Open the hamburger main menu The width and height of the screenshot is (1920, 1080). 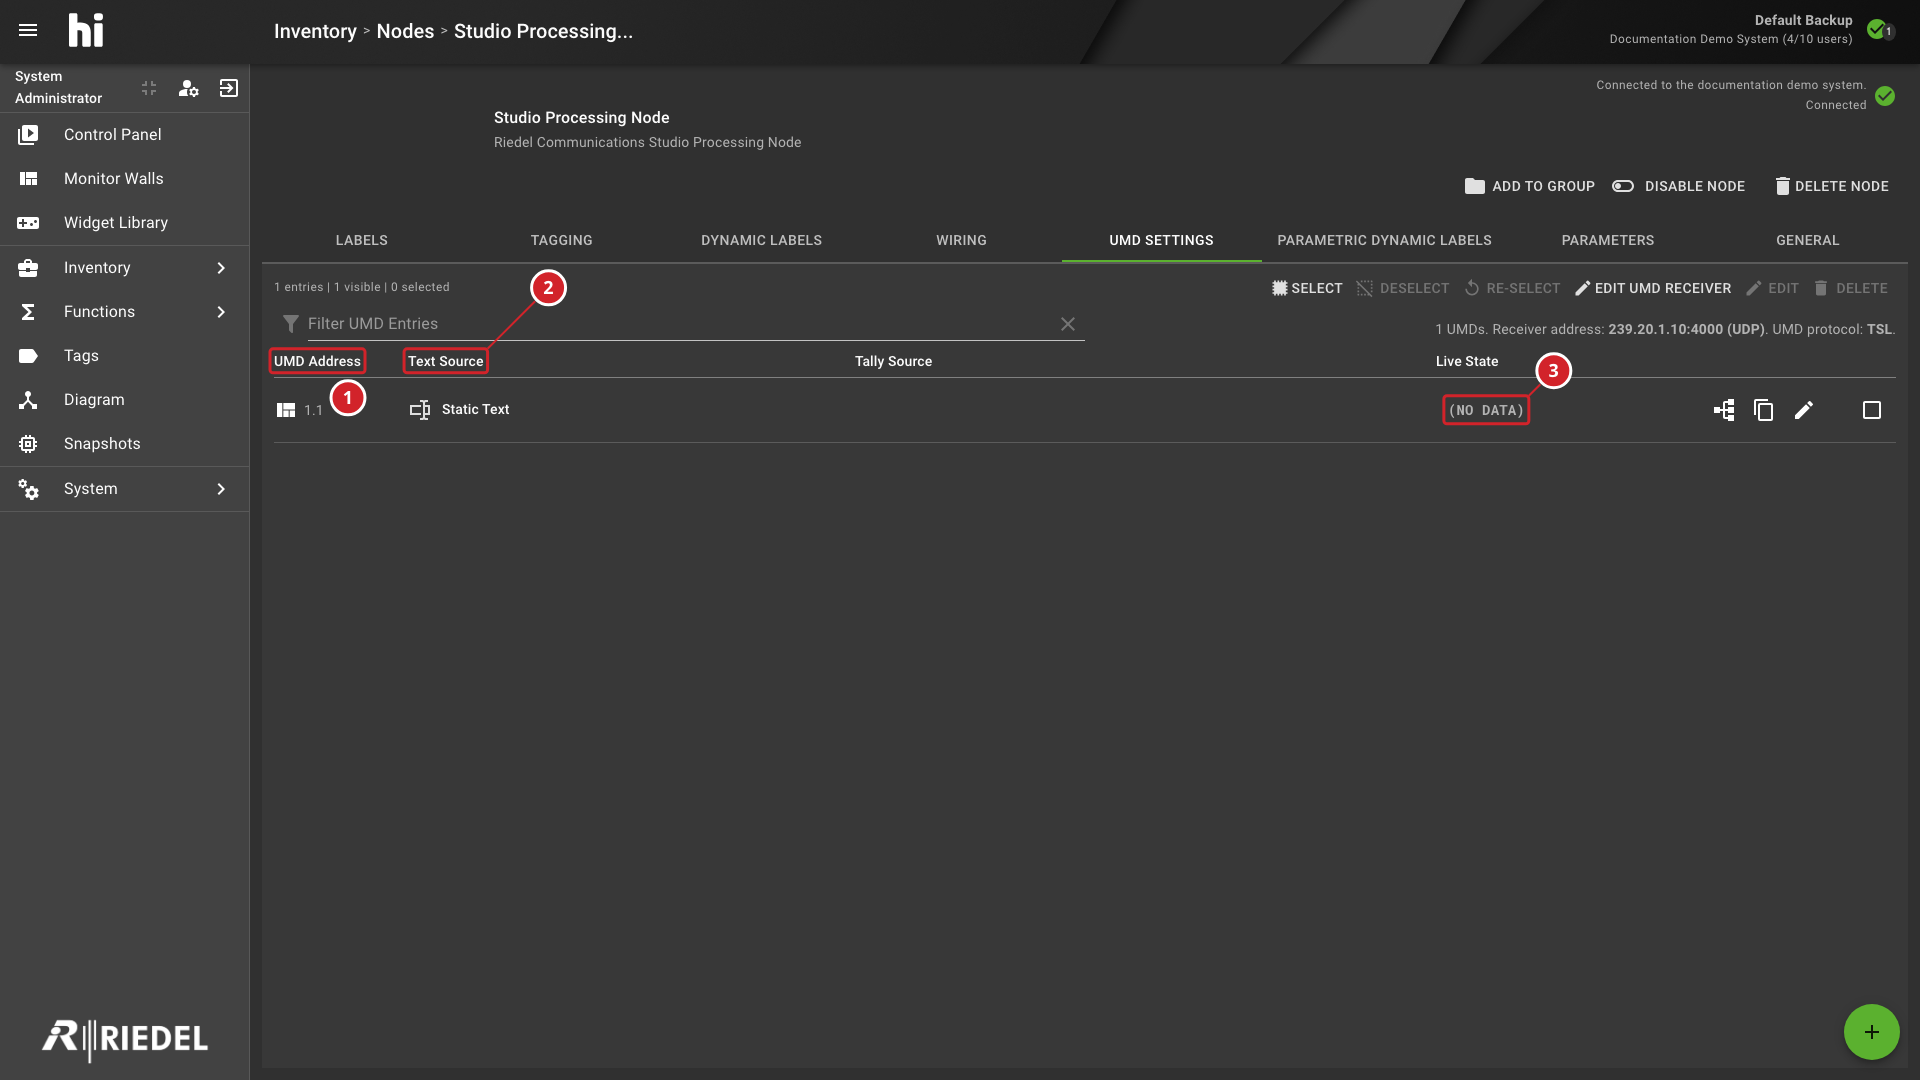(28, 30)
